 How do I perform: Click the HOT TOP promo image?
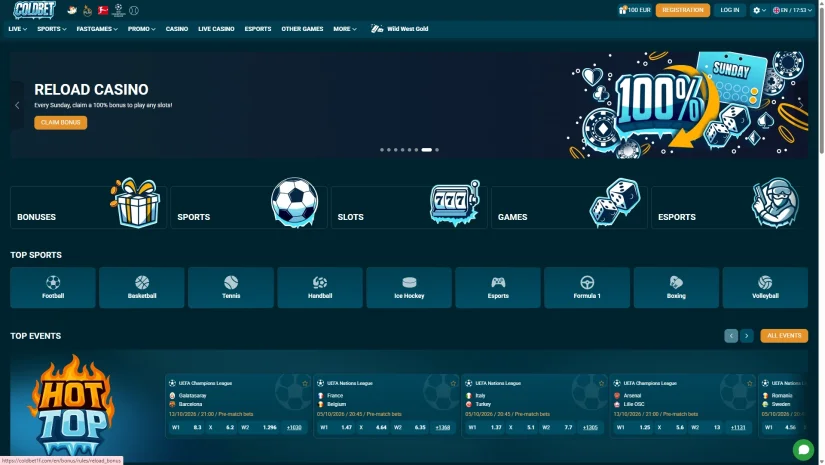click(71, 405)
